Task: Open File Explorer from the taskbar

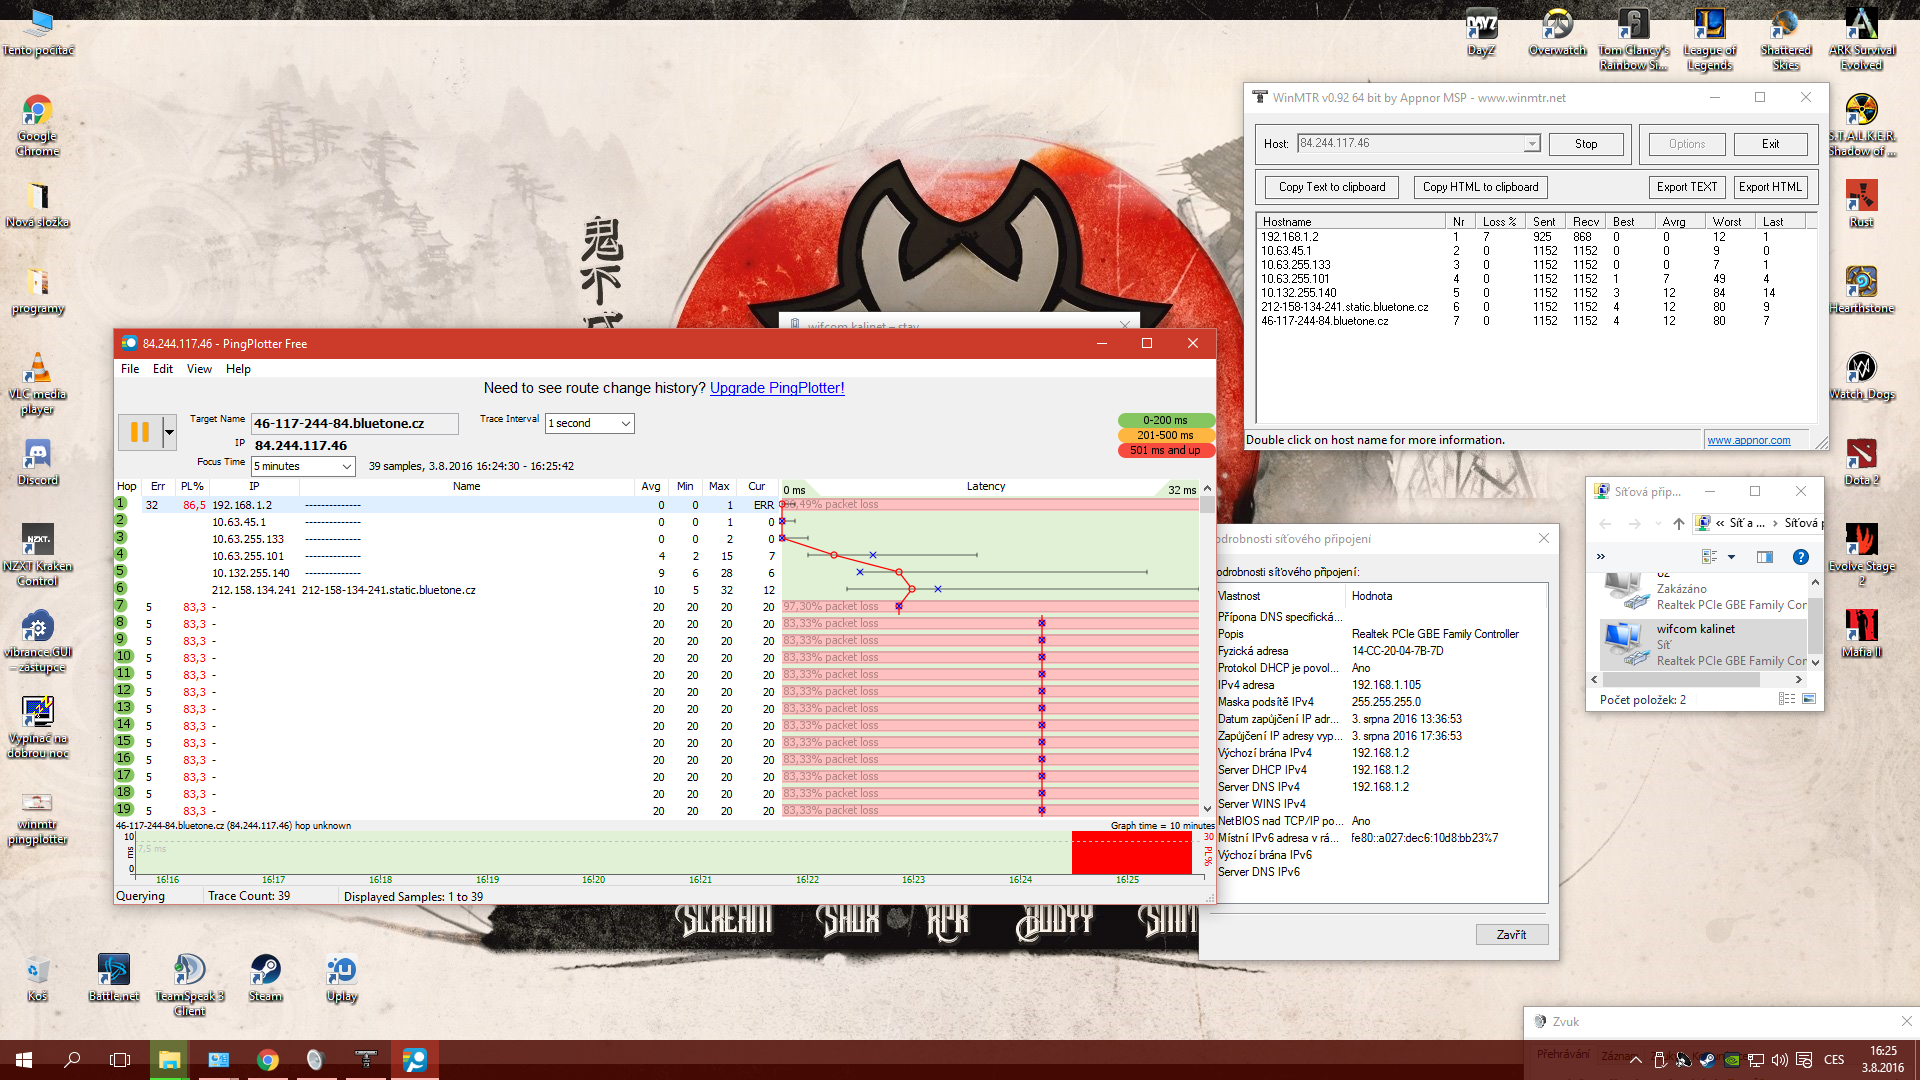Action: pos(169,1060)
